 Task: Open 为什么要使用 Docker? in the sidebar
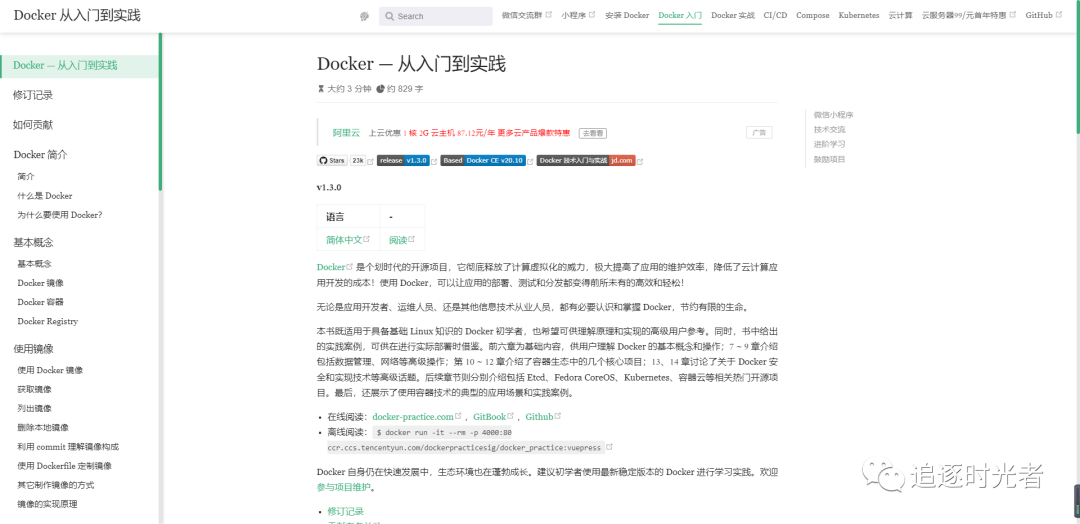click(60, 215)
